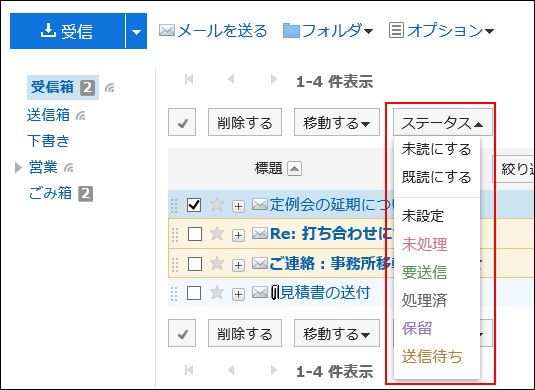Screen dimensions: 535x390
Task: Open the 見積書の送付 mail
Action: [x=325, y=292]
